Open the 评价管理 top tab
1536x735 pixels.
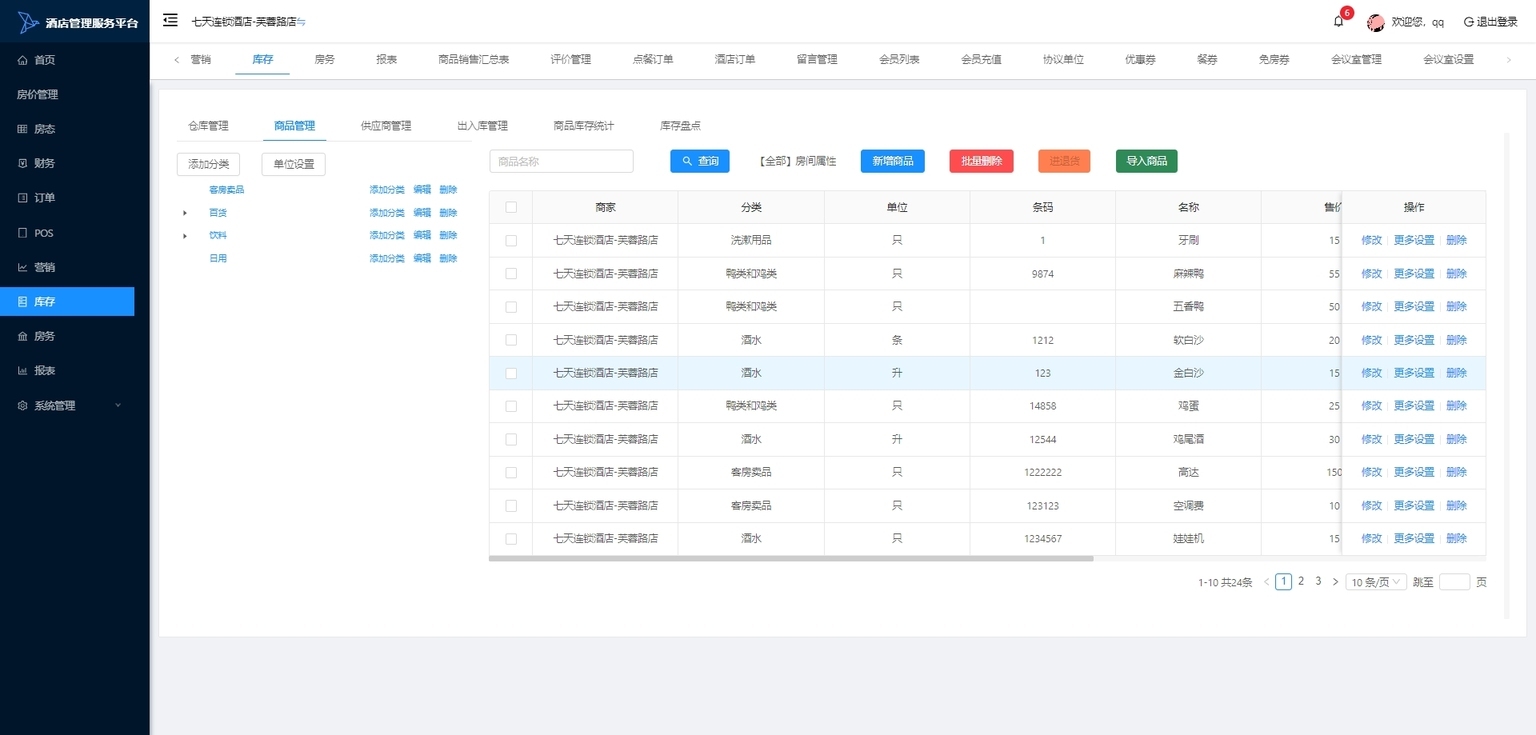coord(571,60)
